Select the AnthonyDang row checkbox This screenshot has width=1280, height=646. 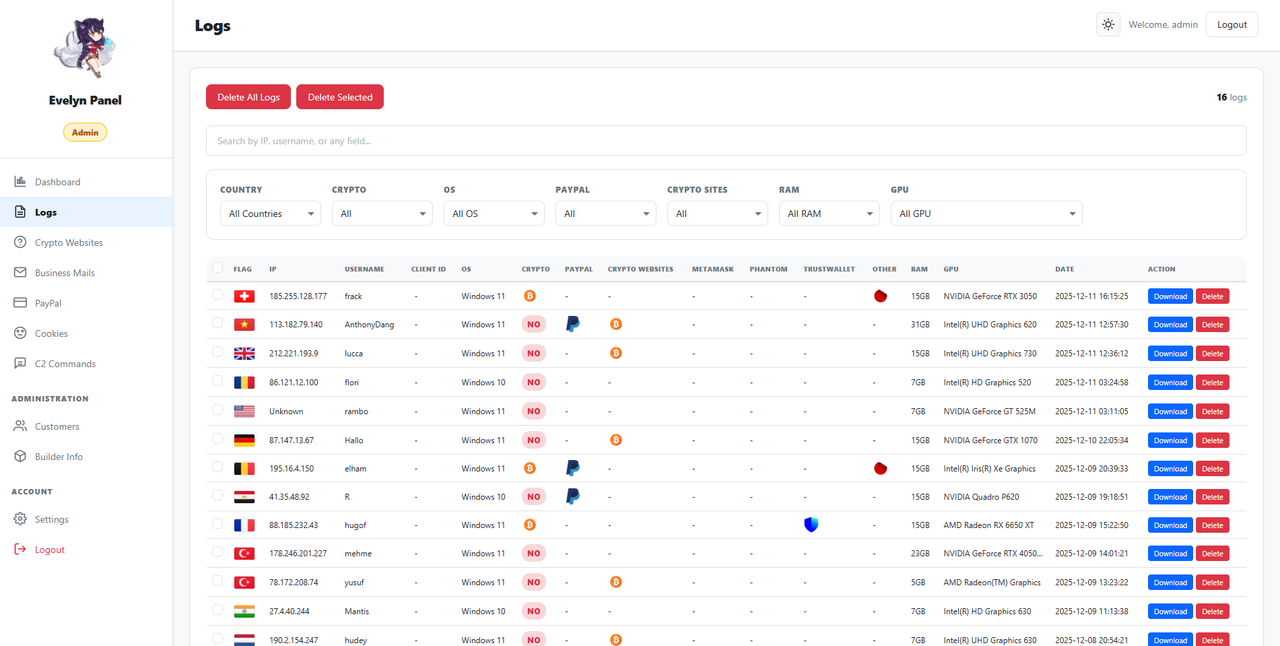tap(217, 324)
